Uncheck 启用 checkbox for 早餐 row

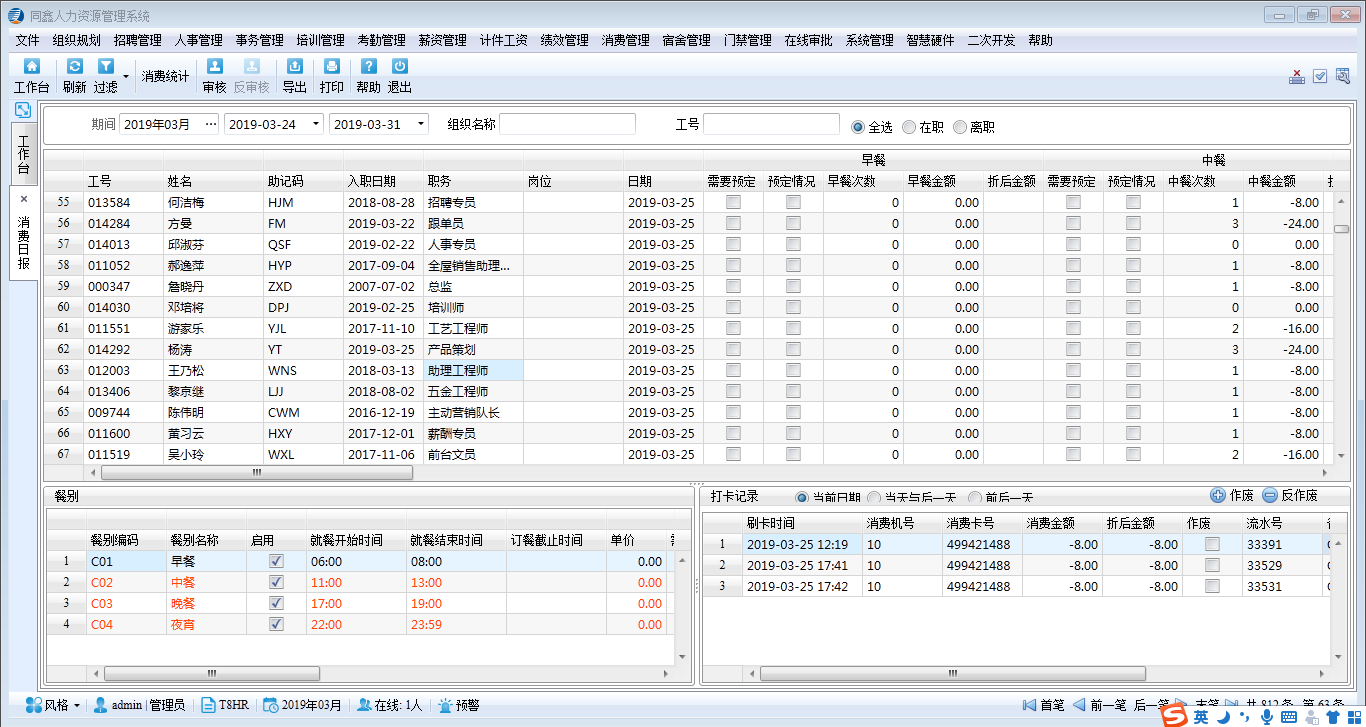pyautogui.click(x=277, y=562)
